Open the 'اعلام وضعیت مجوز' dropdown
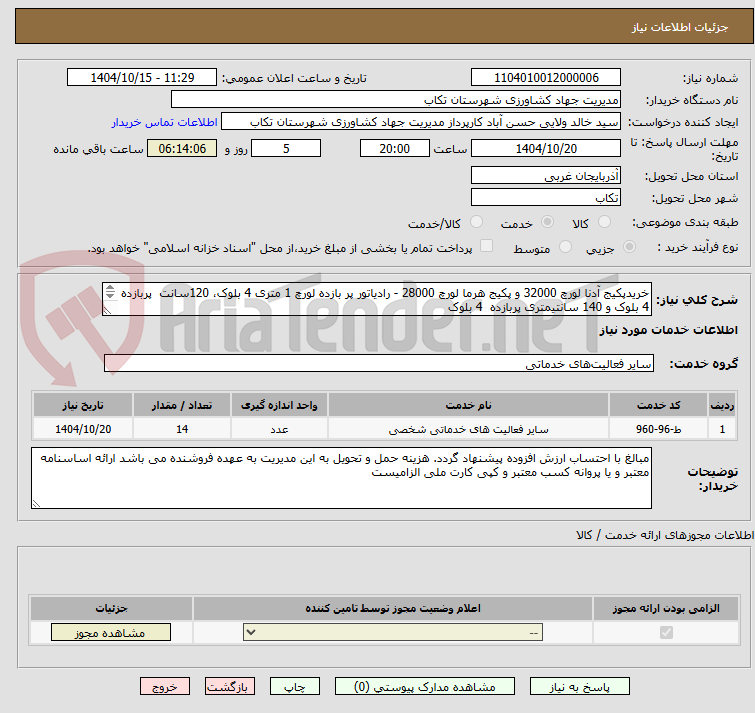The image size is (755, 713). pos(393,632)
